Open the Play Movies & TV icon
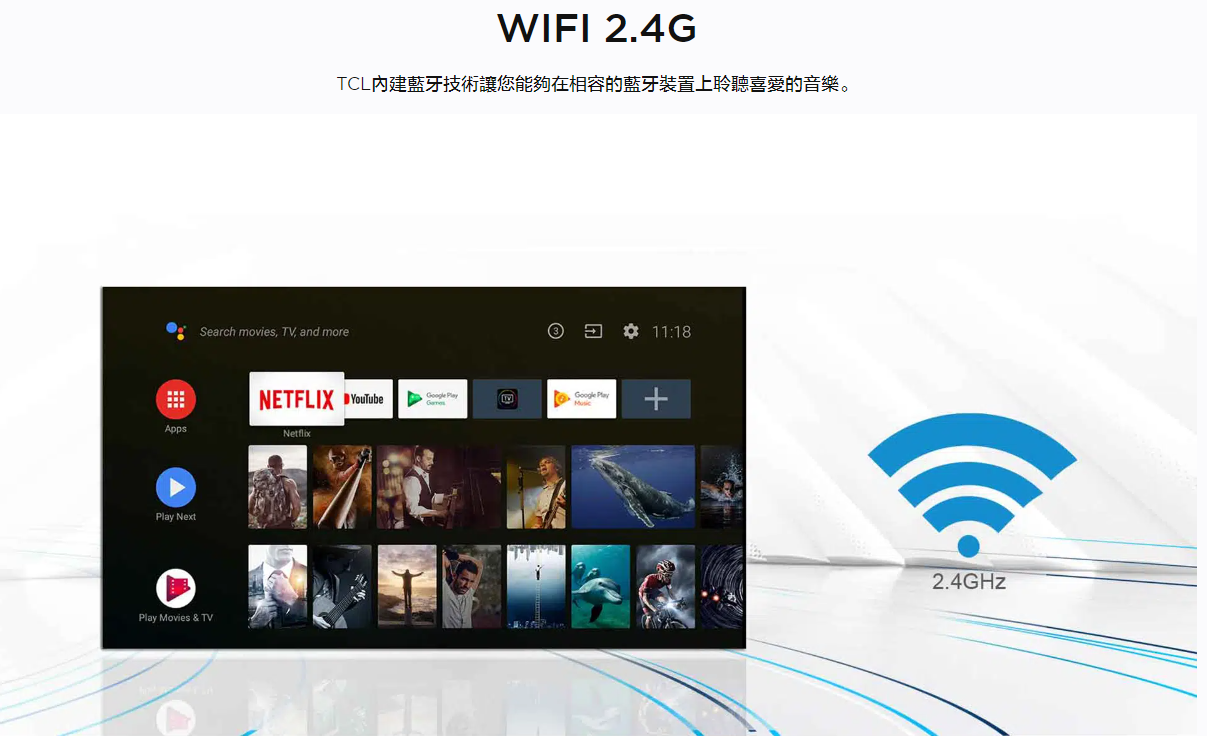Screen dimensions: 1207x736 176,589
